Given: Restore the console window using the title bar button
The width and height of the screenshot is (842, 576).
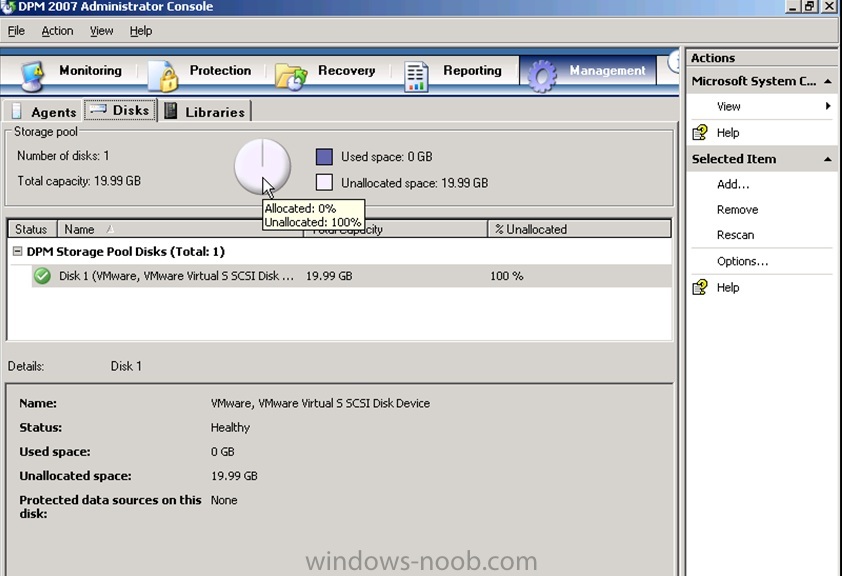Looking at the screenshot, I should (x=810, y=6).
